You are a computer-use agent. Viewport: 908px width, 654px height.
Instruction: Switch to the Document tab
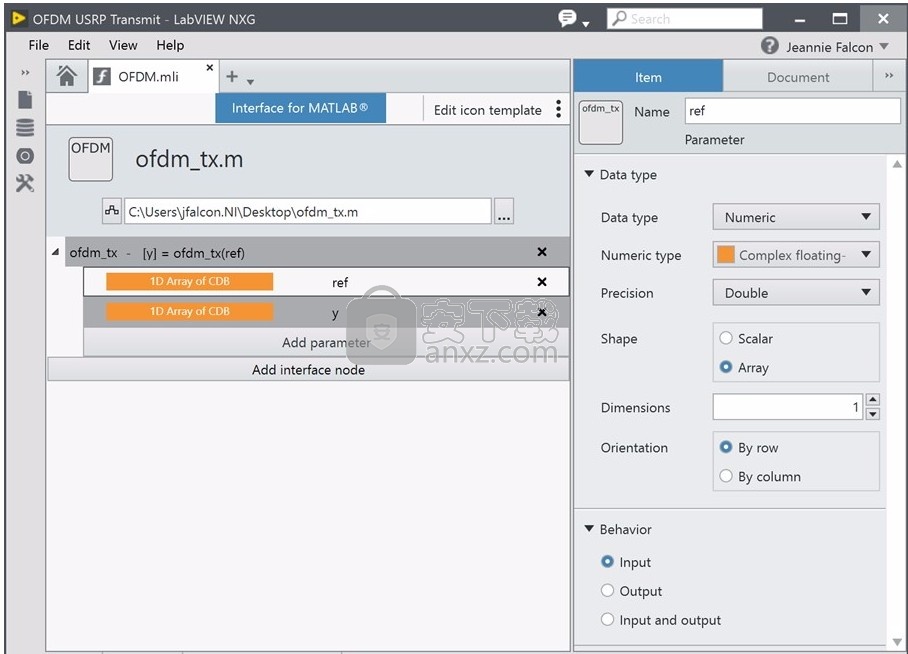click(x=797, y=76)
